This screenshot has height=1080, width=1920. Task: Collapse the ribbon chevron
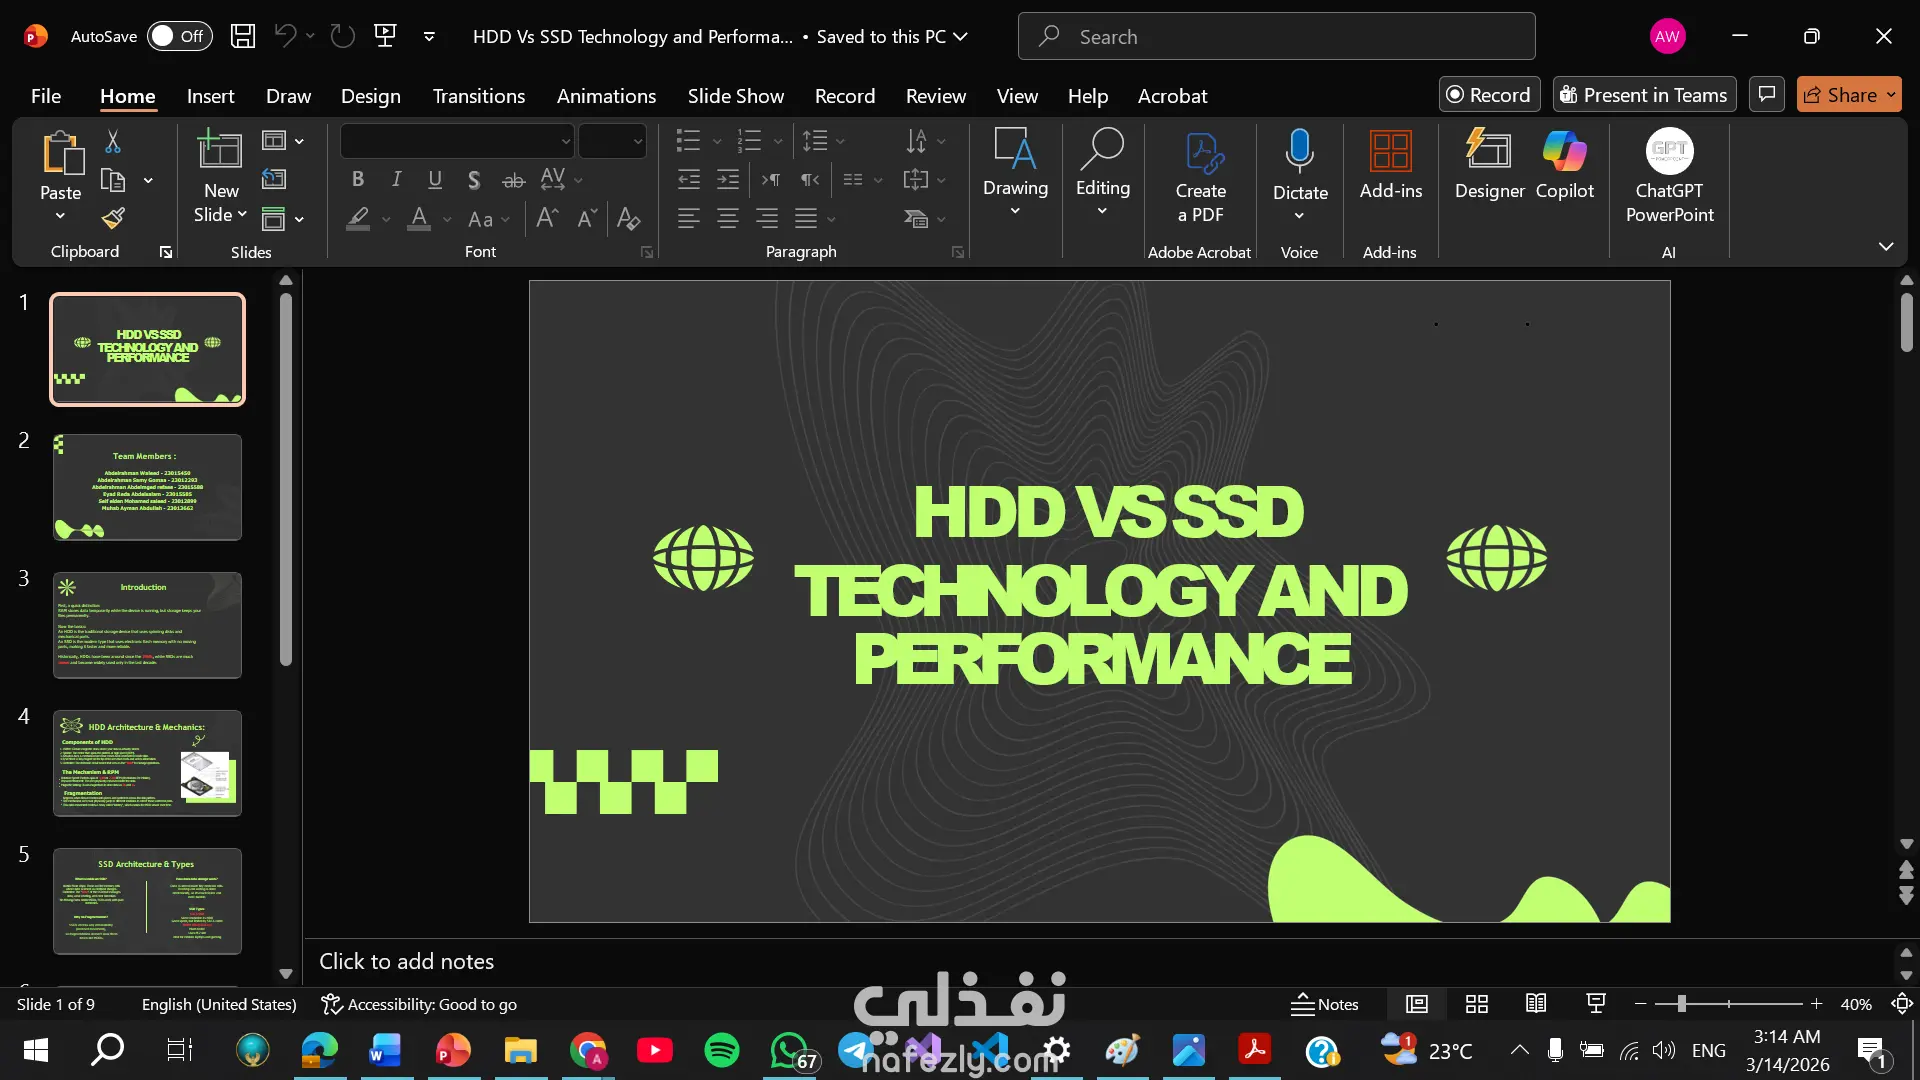tap(1886, 246)
